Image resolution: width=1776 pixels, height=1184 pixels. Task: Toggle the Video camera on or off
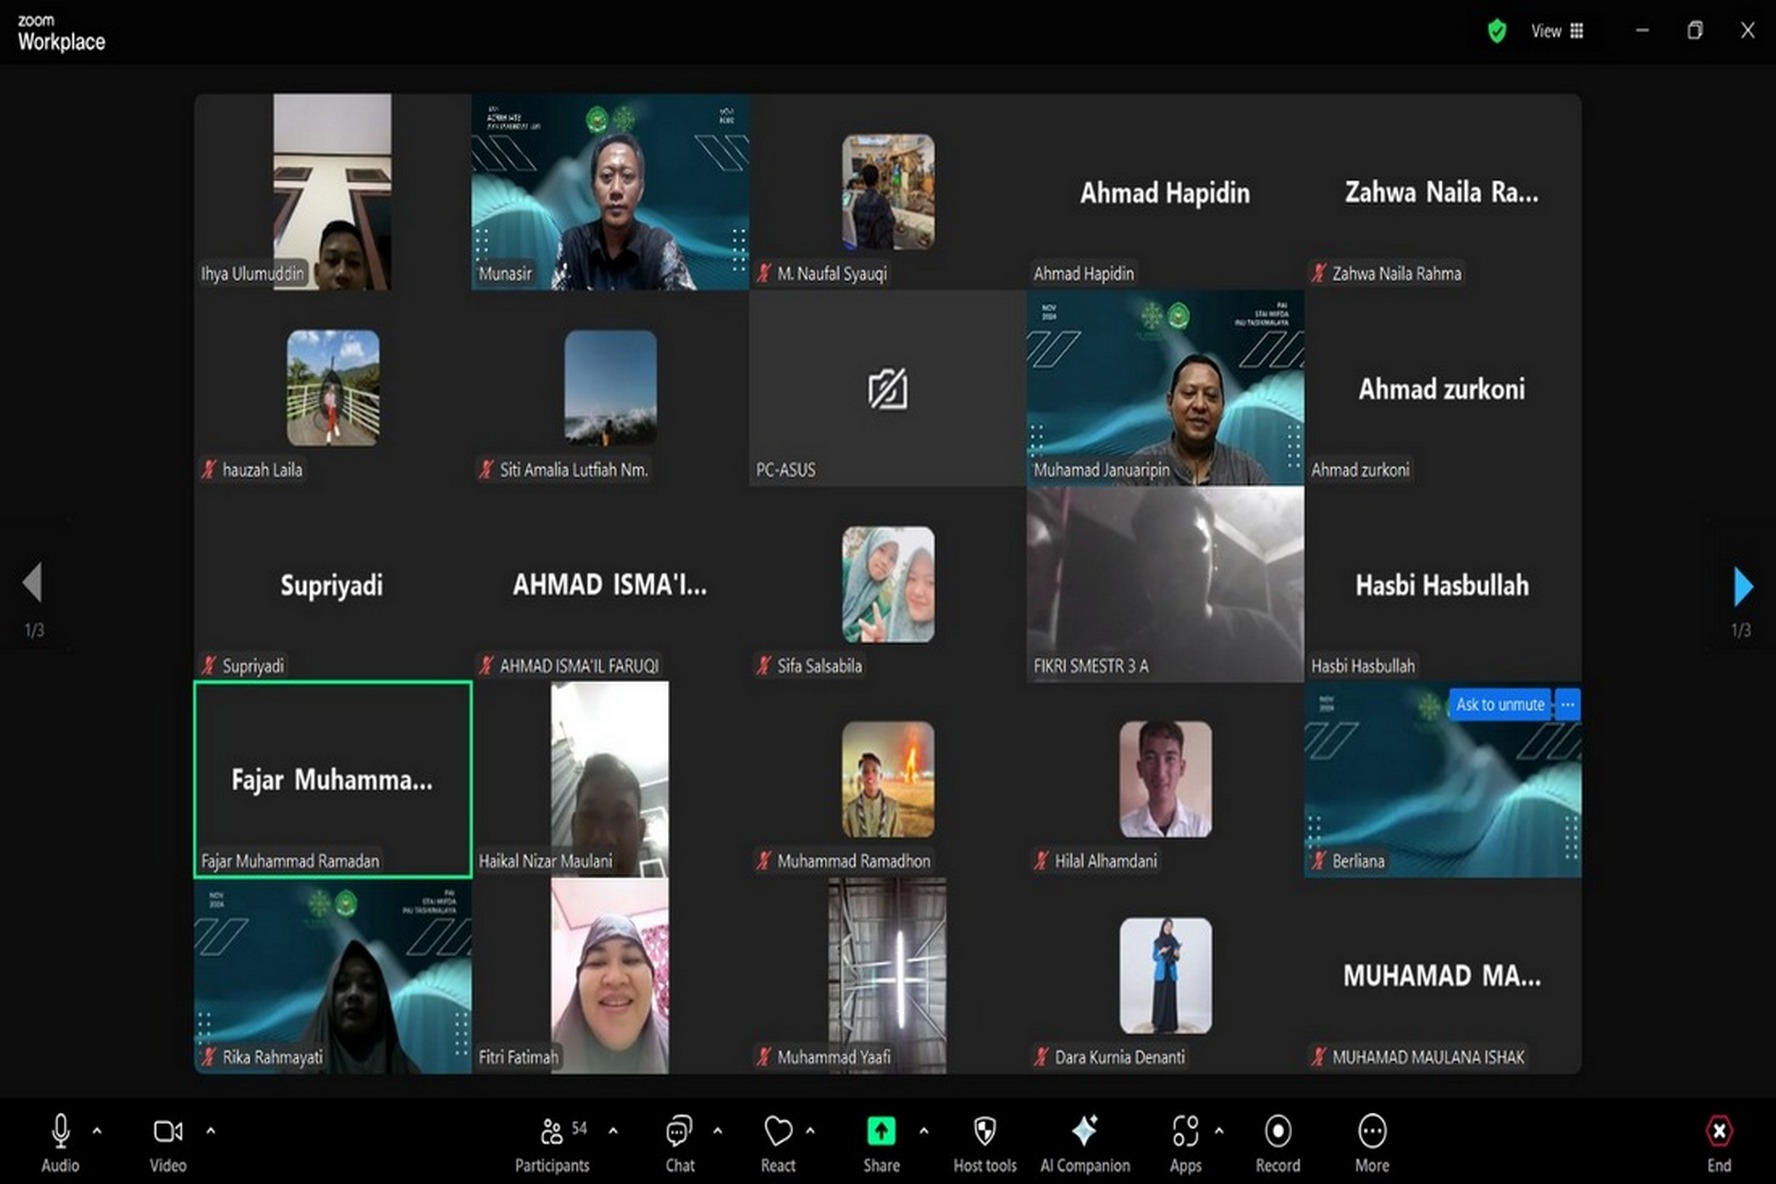point(167,1131)
